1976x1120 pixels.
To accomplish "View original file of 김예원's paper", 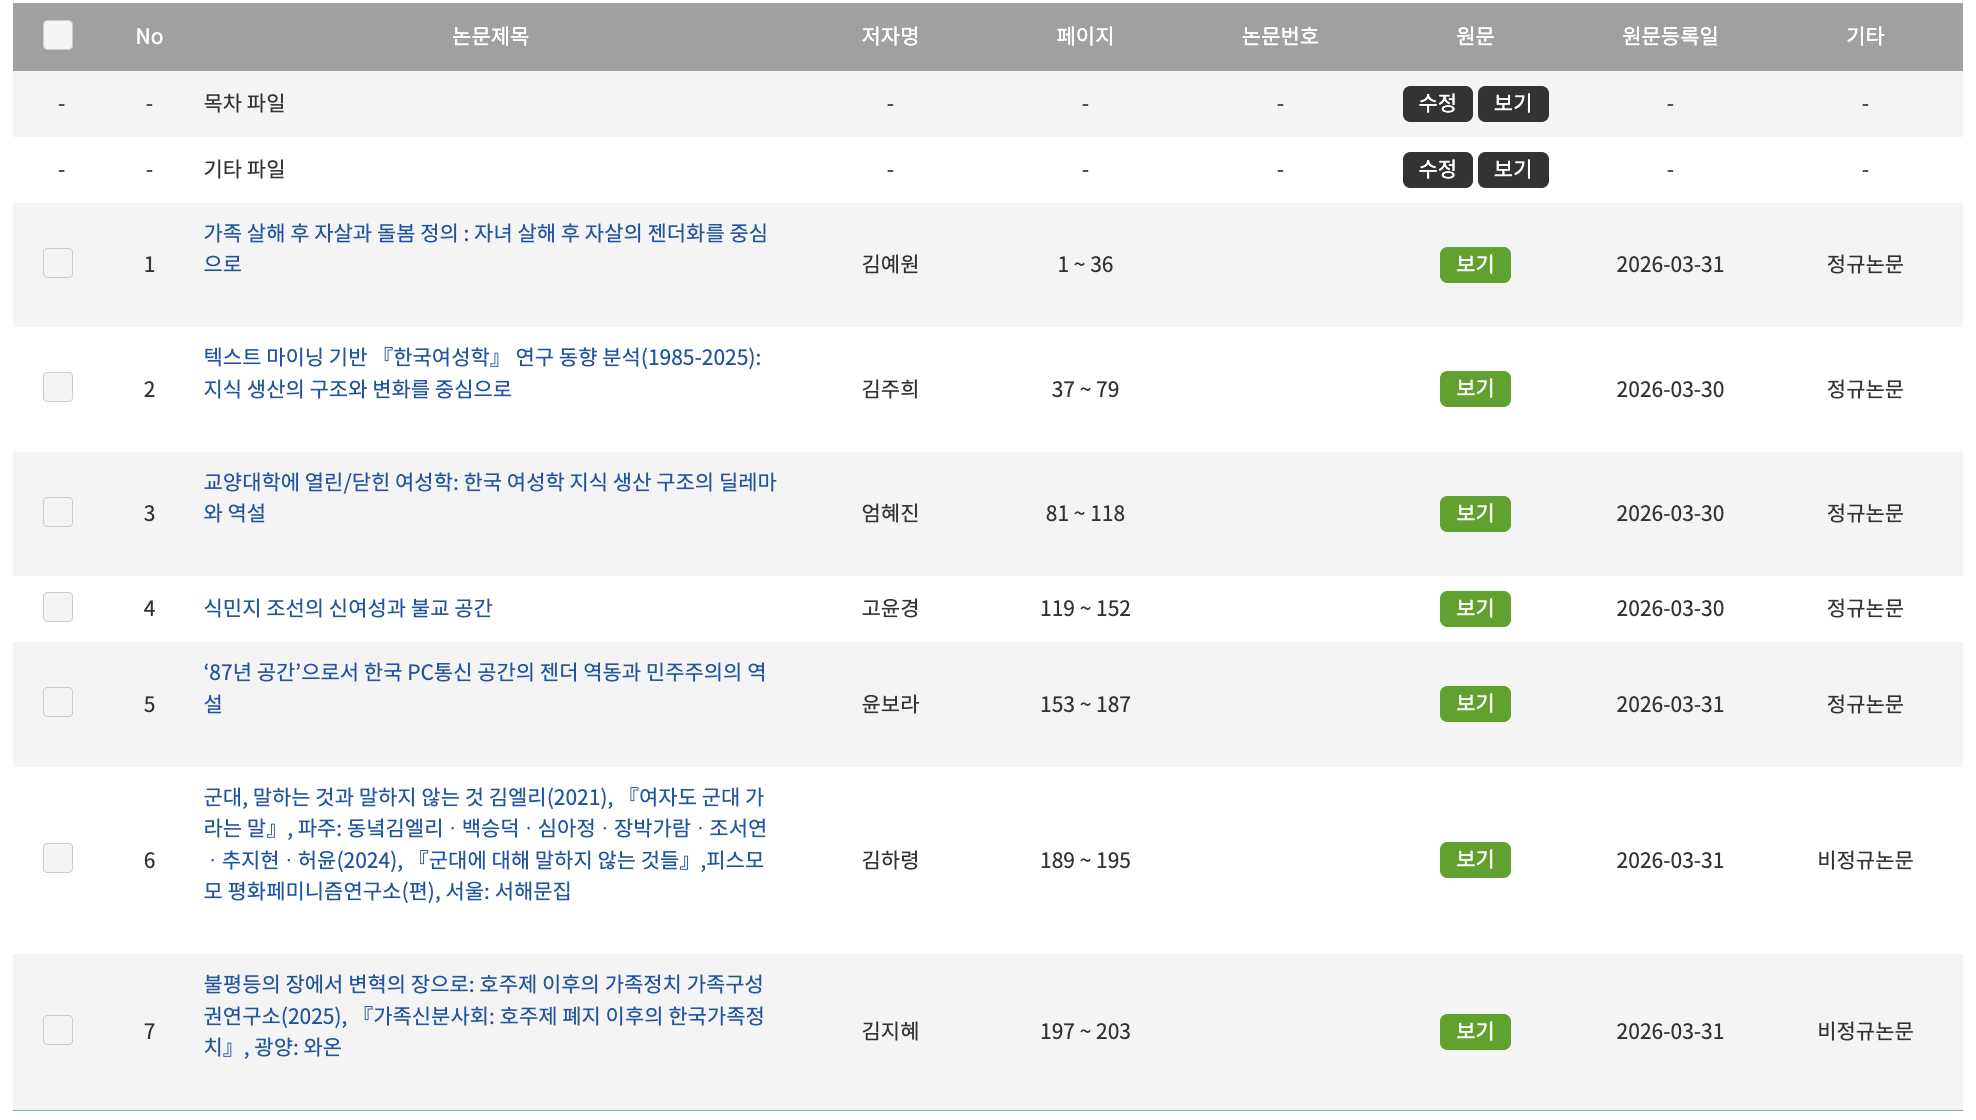I will (1474, 265).
